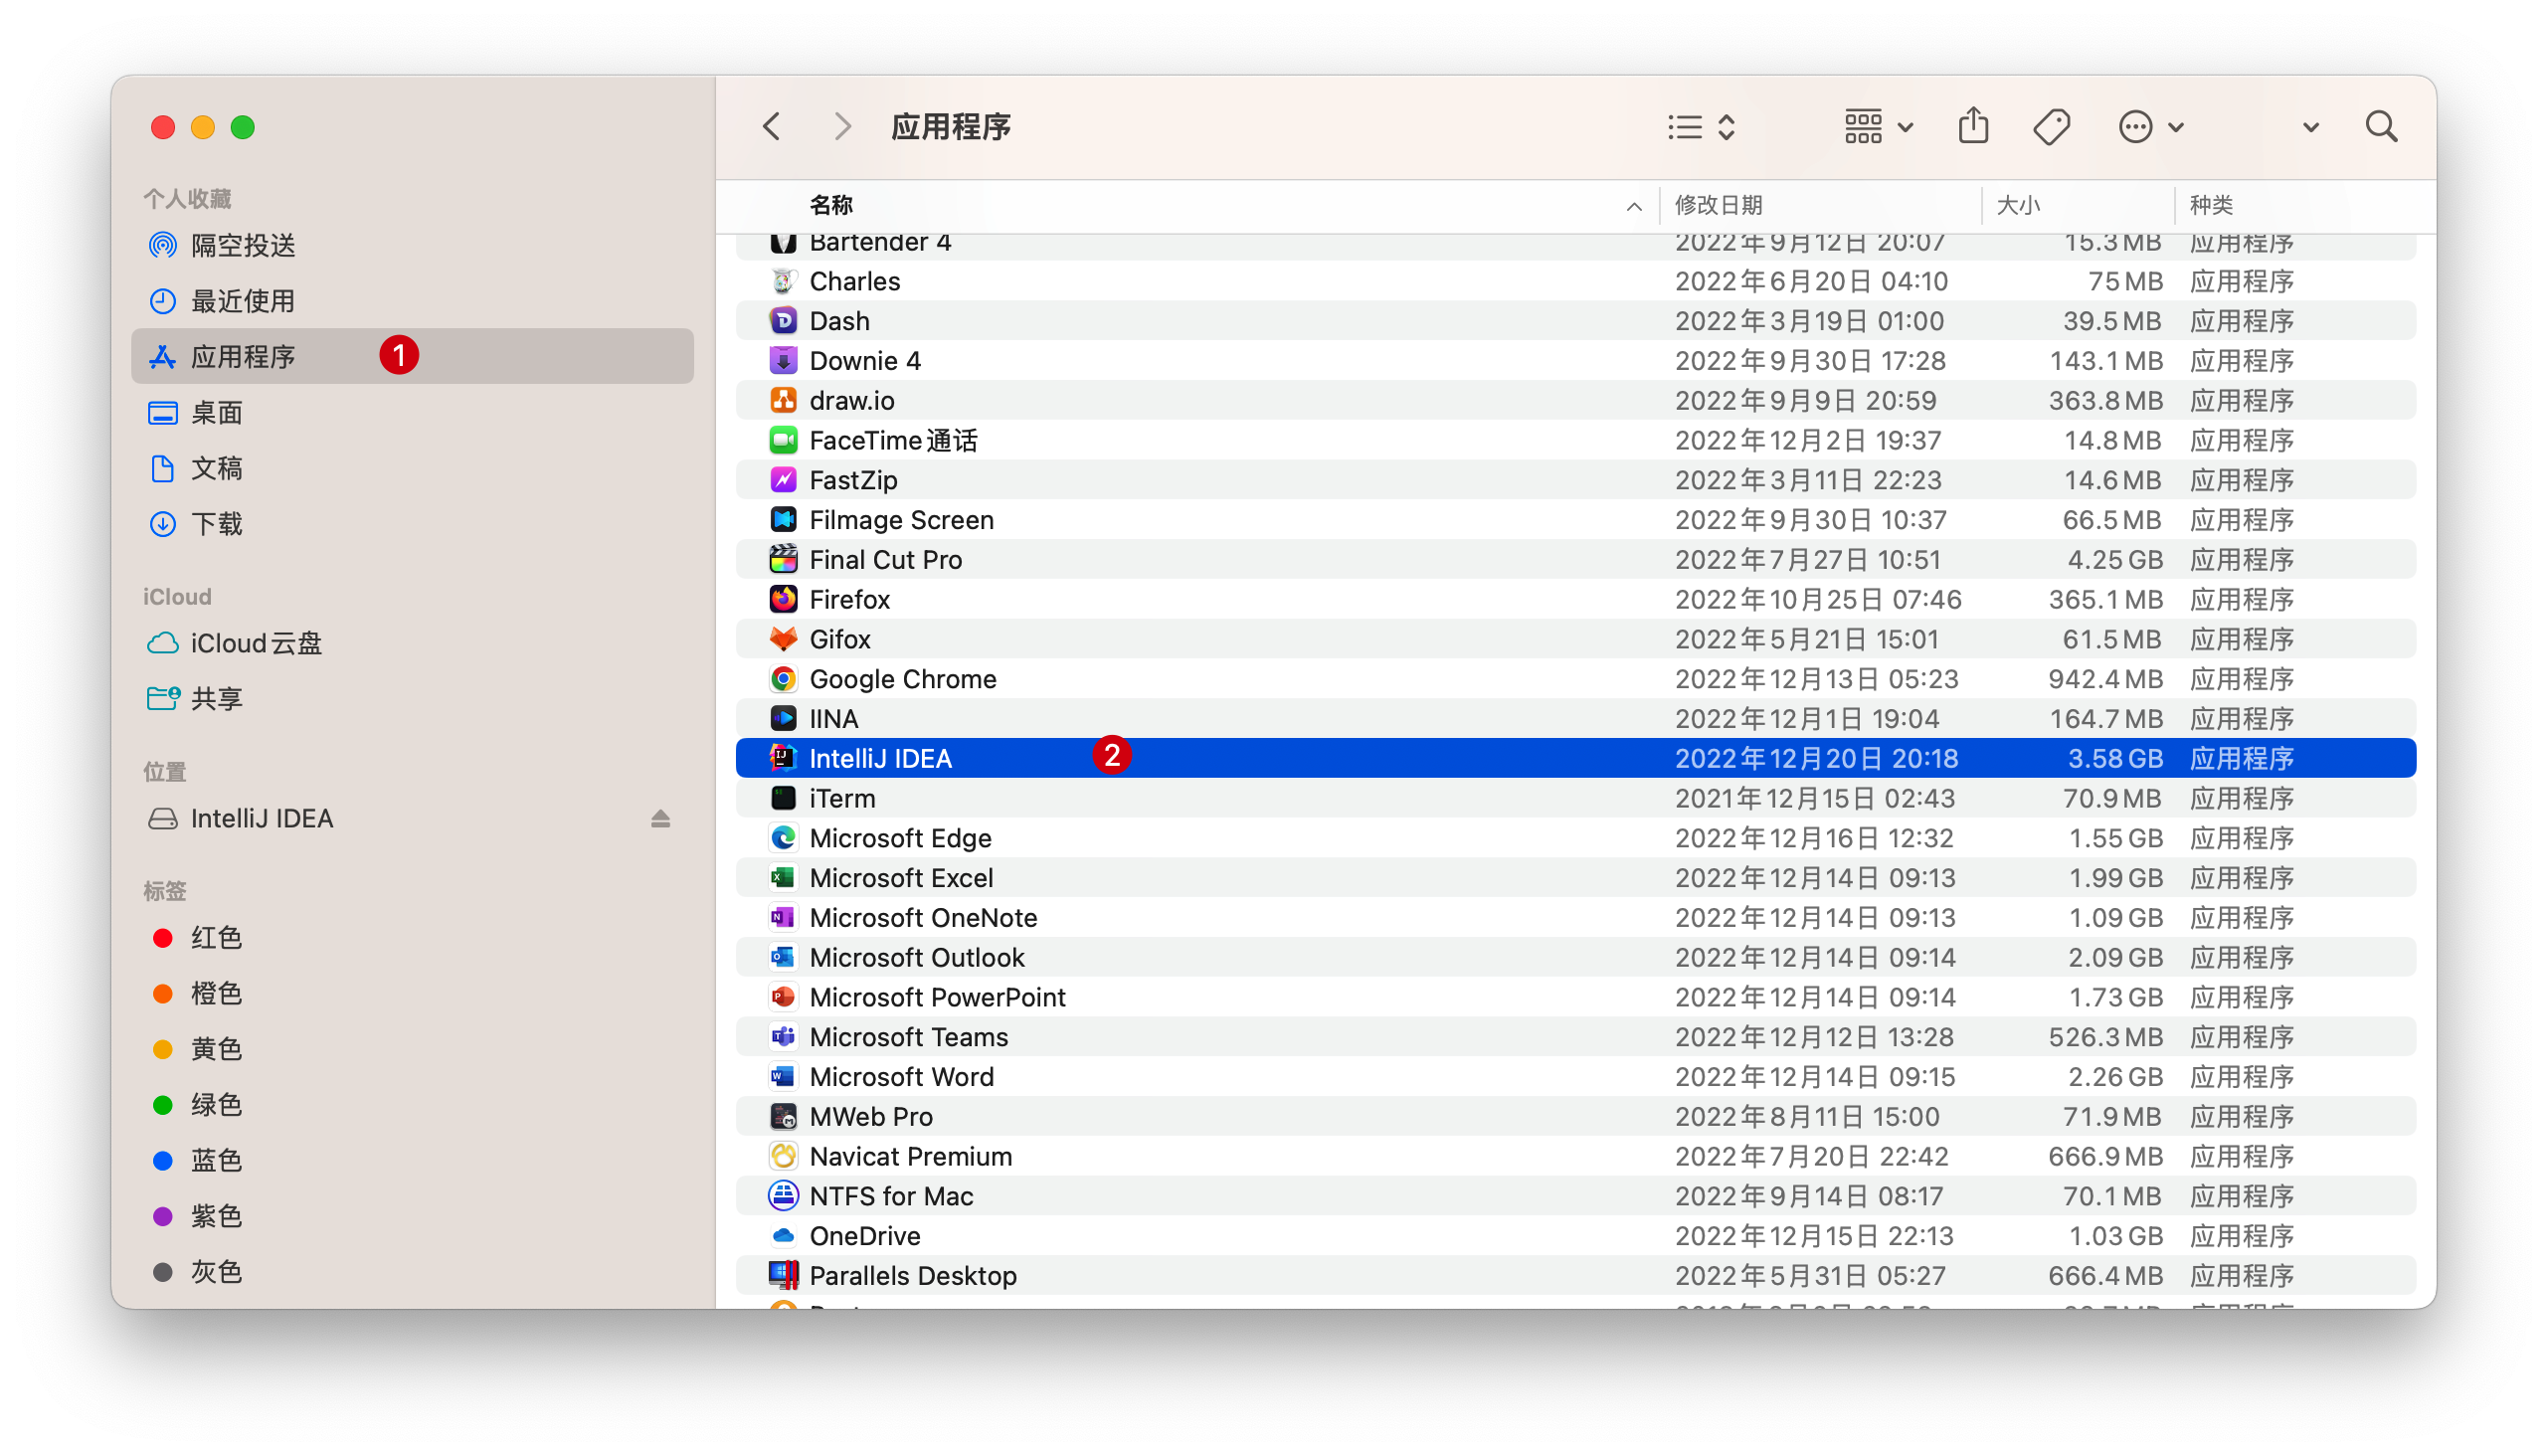2548x1456 pixels.
Task: Select the 蓝色 tag
Action: tap(412, 1161)
